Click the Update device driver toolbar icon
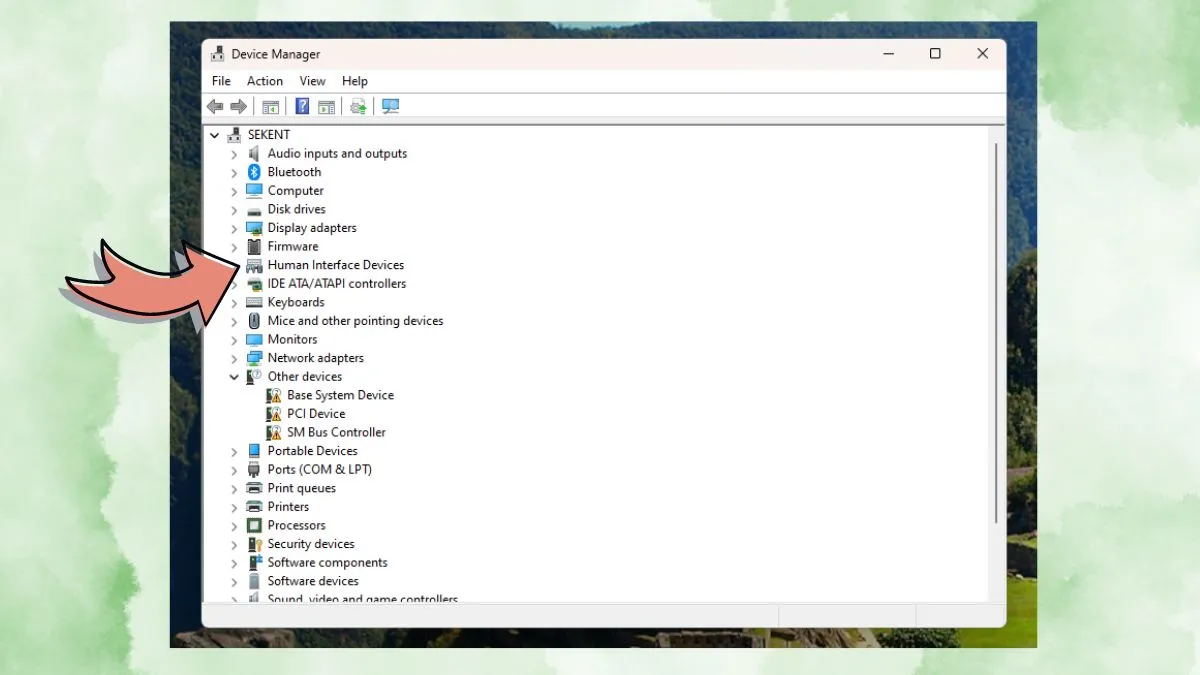Viewport: 1200px width, 675px height. 358,107
